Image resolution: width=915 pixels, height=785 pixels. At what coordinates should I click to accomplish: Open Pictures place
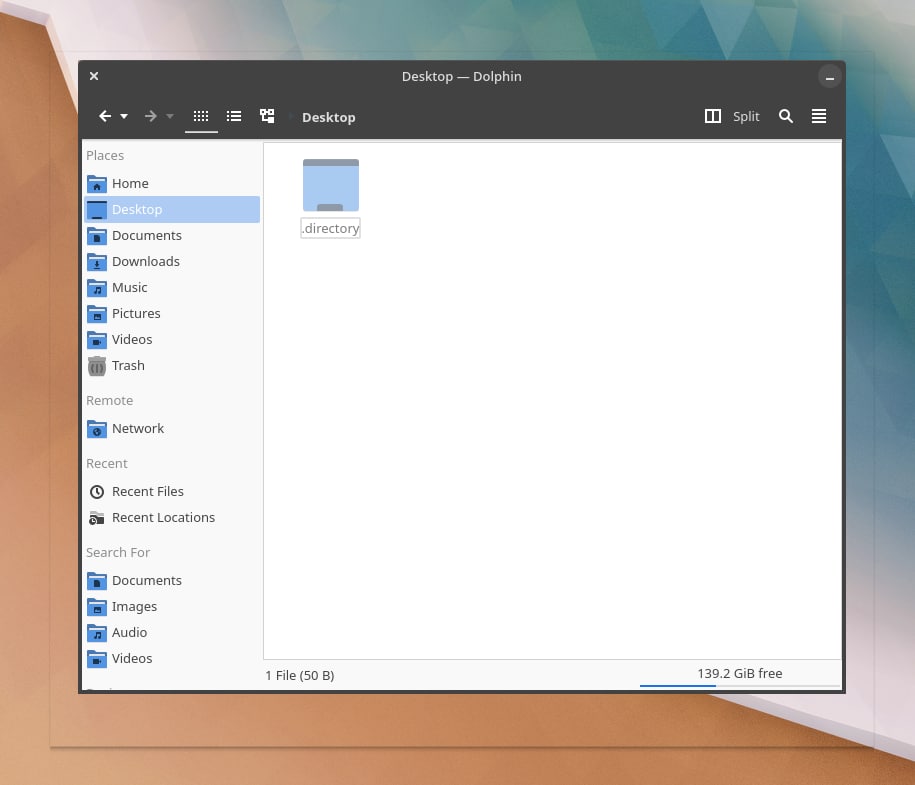172,313
